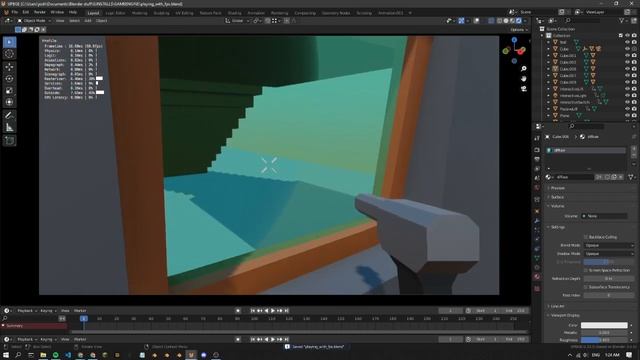Enable Screen Space Refraction checkbox
Image resolution: width=640 pixels, height=360 pixels.
586,270
